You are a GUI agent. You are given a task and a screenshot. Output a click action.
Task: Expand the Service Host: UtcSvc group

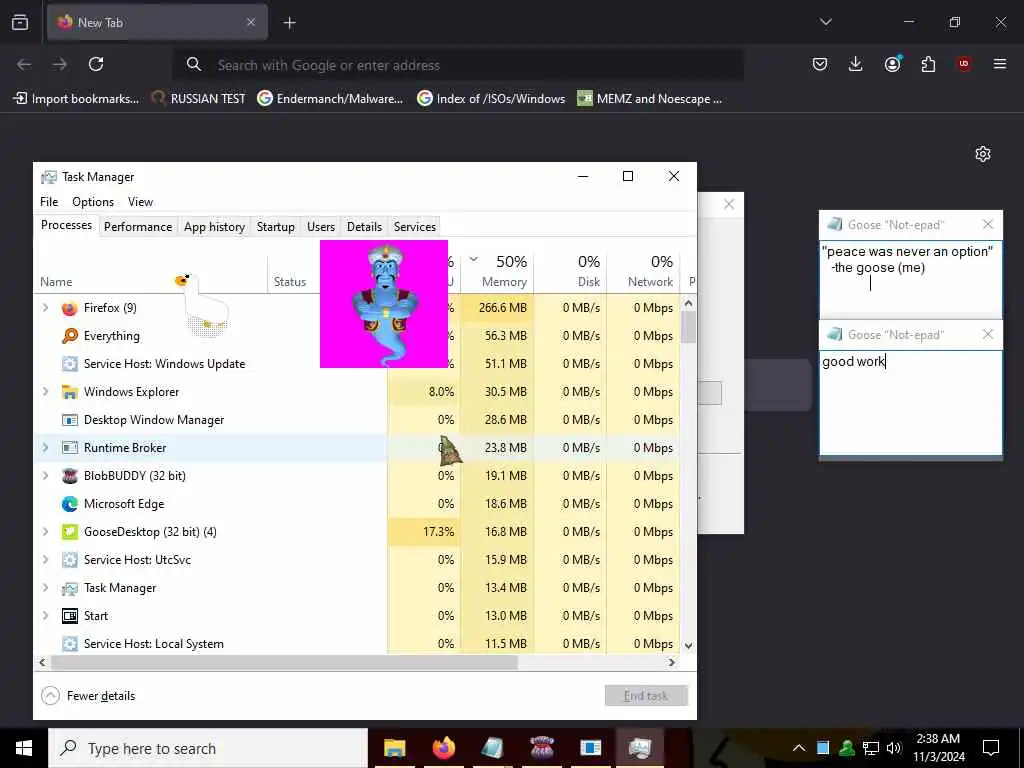[x=46, y=560]
